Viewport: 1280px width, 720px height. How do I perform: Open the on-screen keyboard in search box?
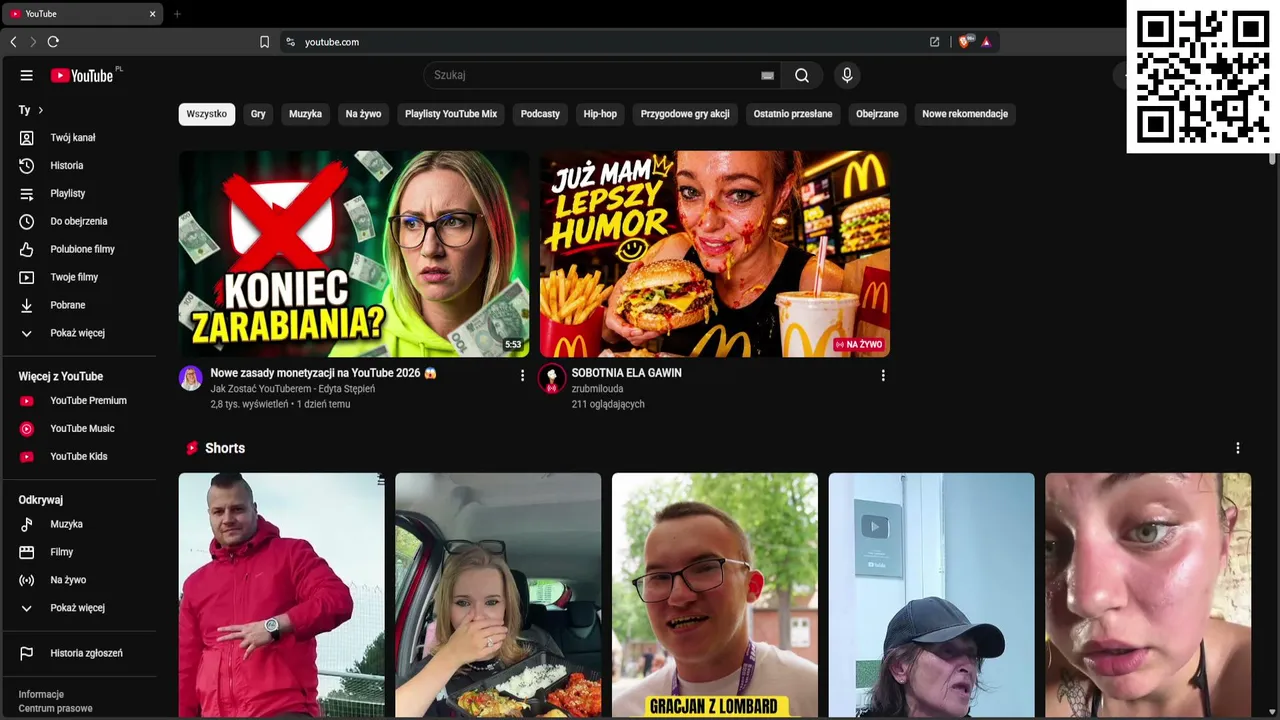pos(767,75)
